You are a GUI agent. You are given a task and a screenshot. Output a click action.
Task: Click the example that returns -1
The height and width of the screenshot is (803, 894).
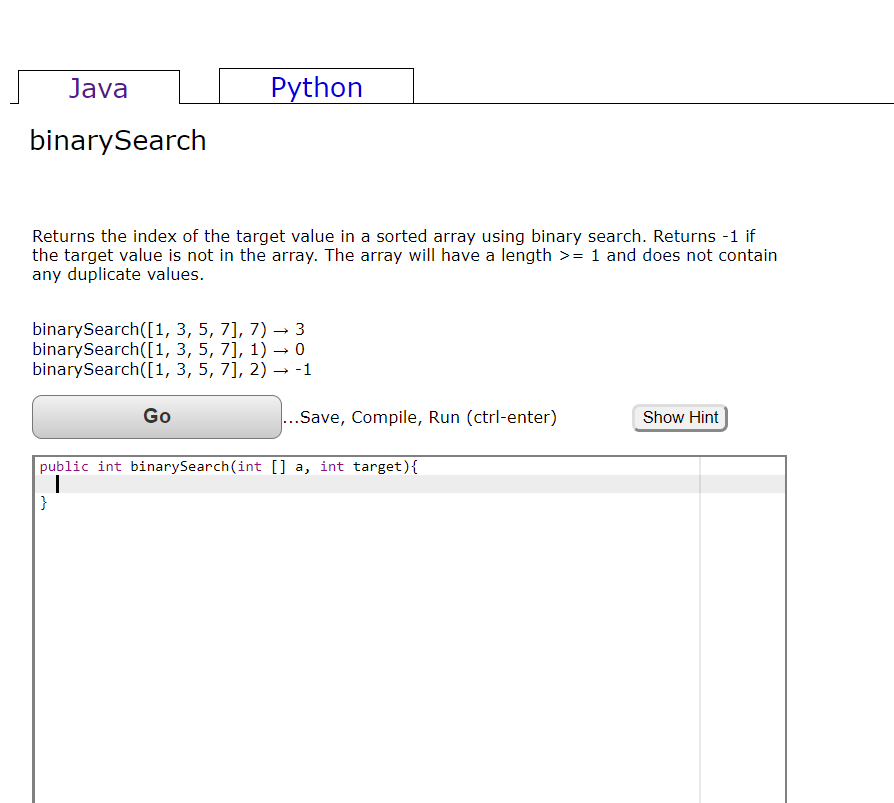[x=171, y=369]
